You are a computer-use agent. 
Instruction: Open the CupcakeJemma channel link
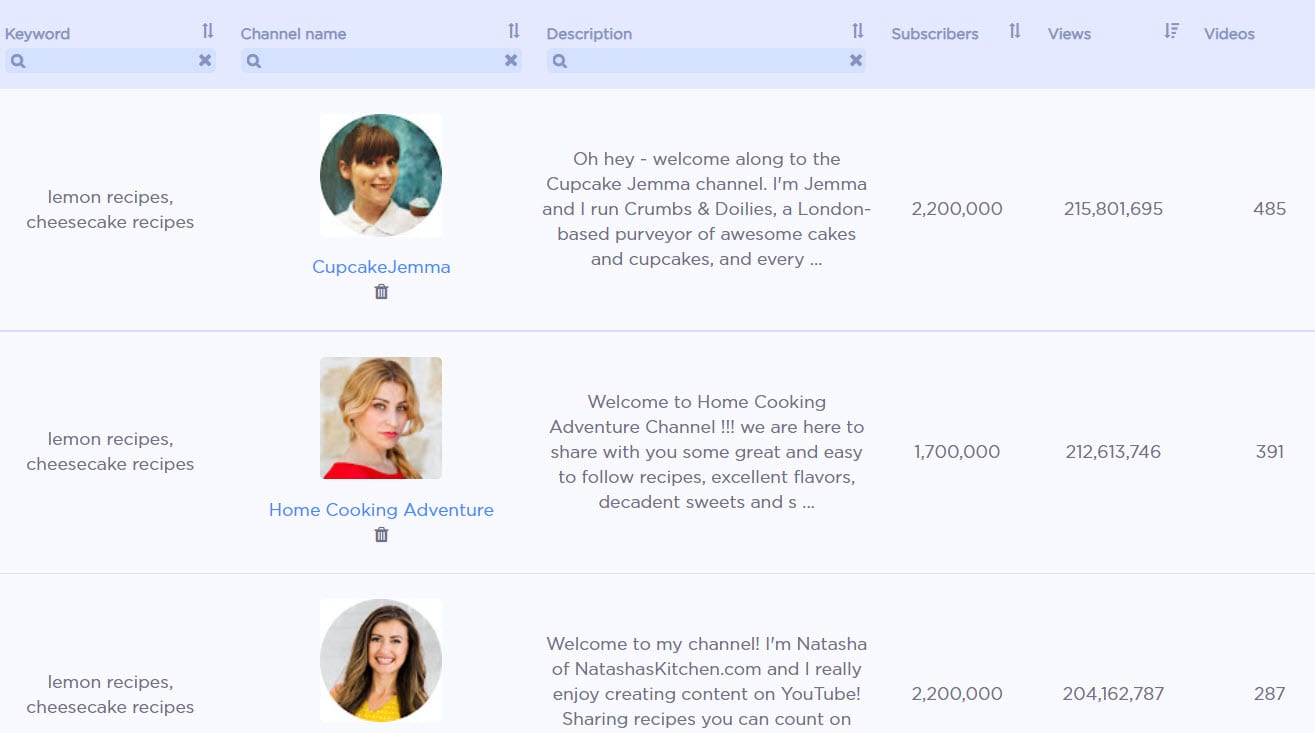click(381, 267)
